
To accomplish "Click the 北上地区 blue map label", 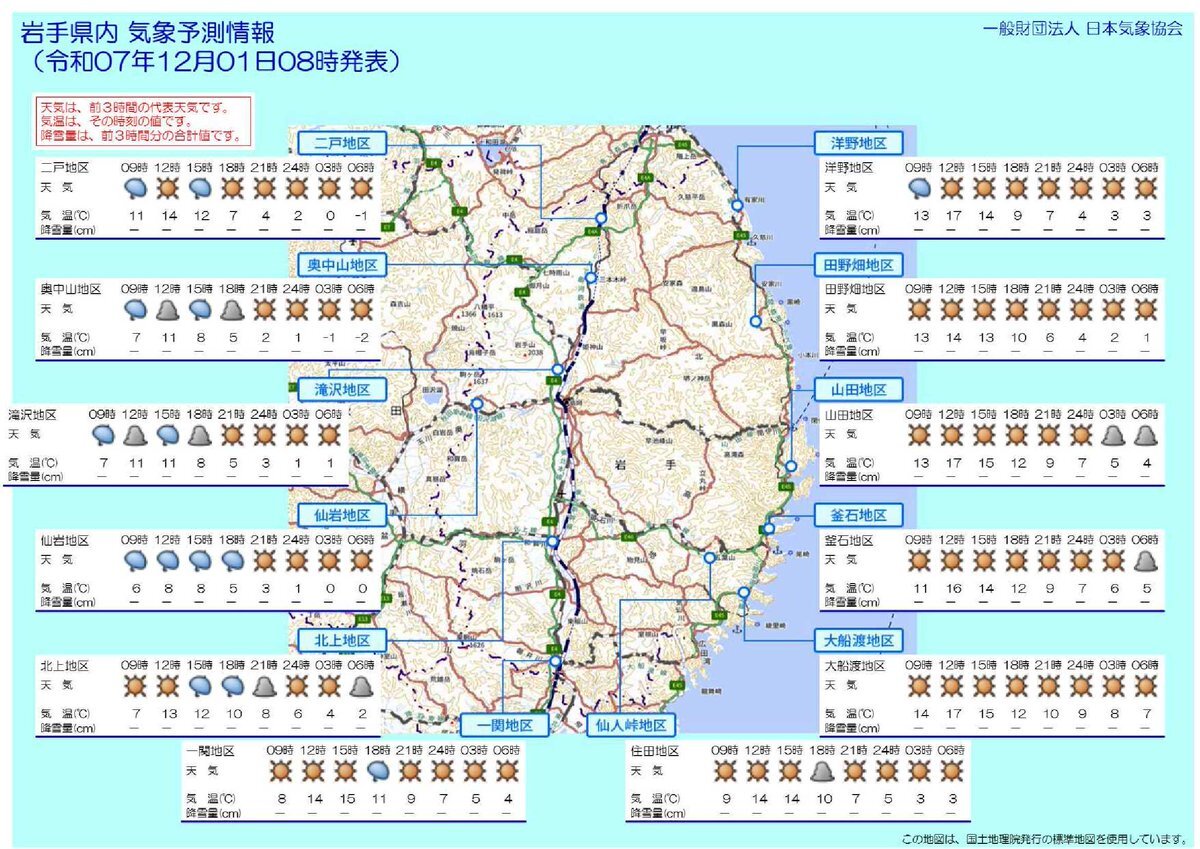I will click(x=341, y=640).
